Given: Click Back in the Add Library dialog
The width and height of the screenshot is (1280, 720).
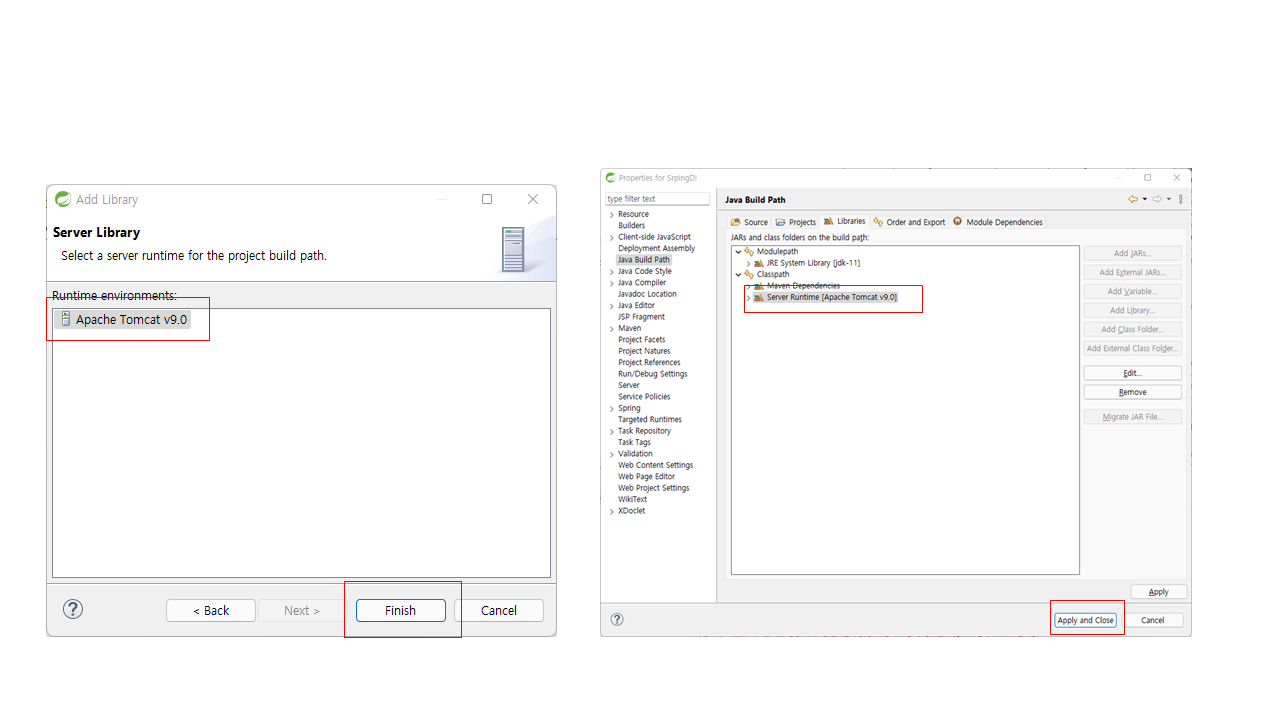Looking at the screenshot, I should pyautogui.click(x=211, y=610).
